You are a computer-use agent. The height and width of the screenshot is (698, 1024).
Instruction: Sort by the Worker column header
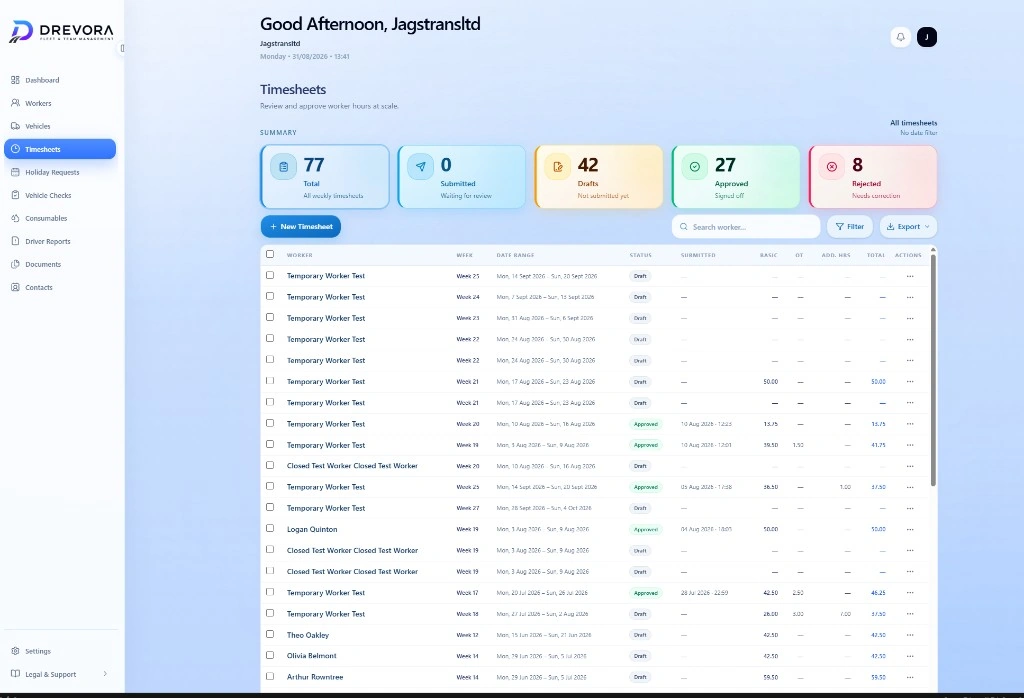(300, 255)
